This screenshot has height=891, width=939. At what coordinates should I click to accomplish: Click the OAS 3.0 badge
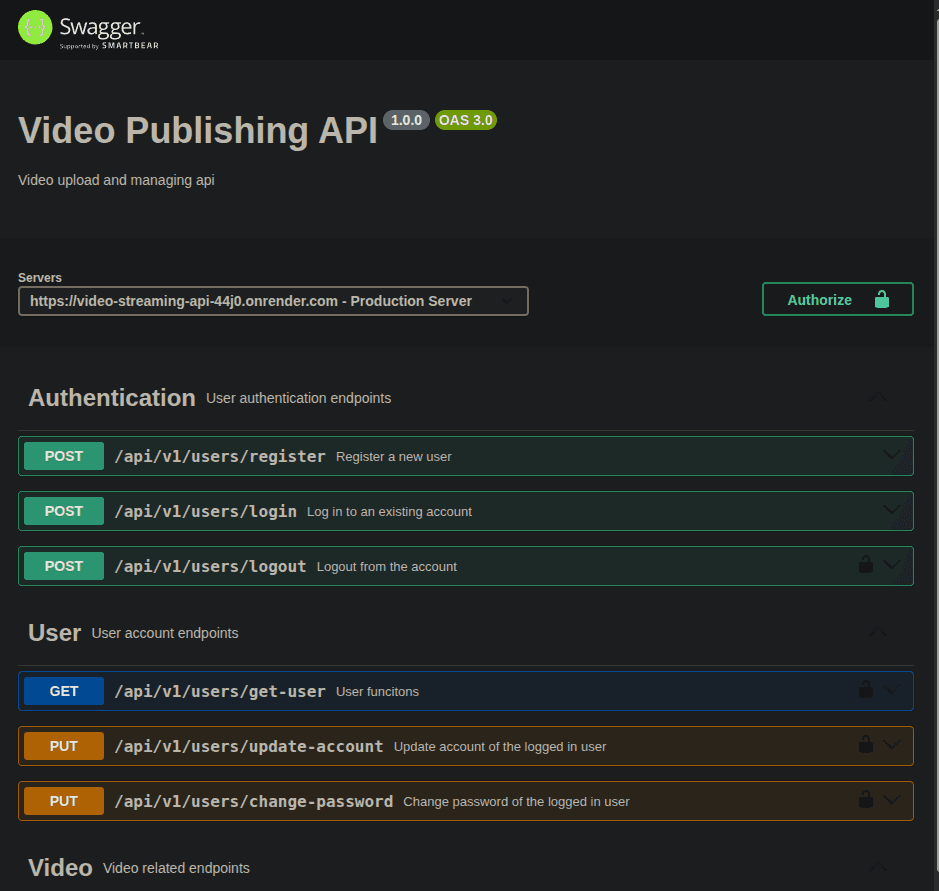coord(465,119)
